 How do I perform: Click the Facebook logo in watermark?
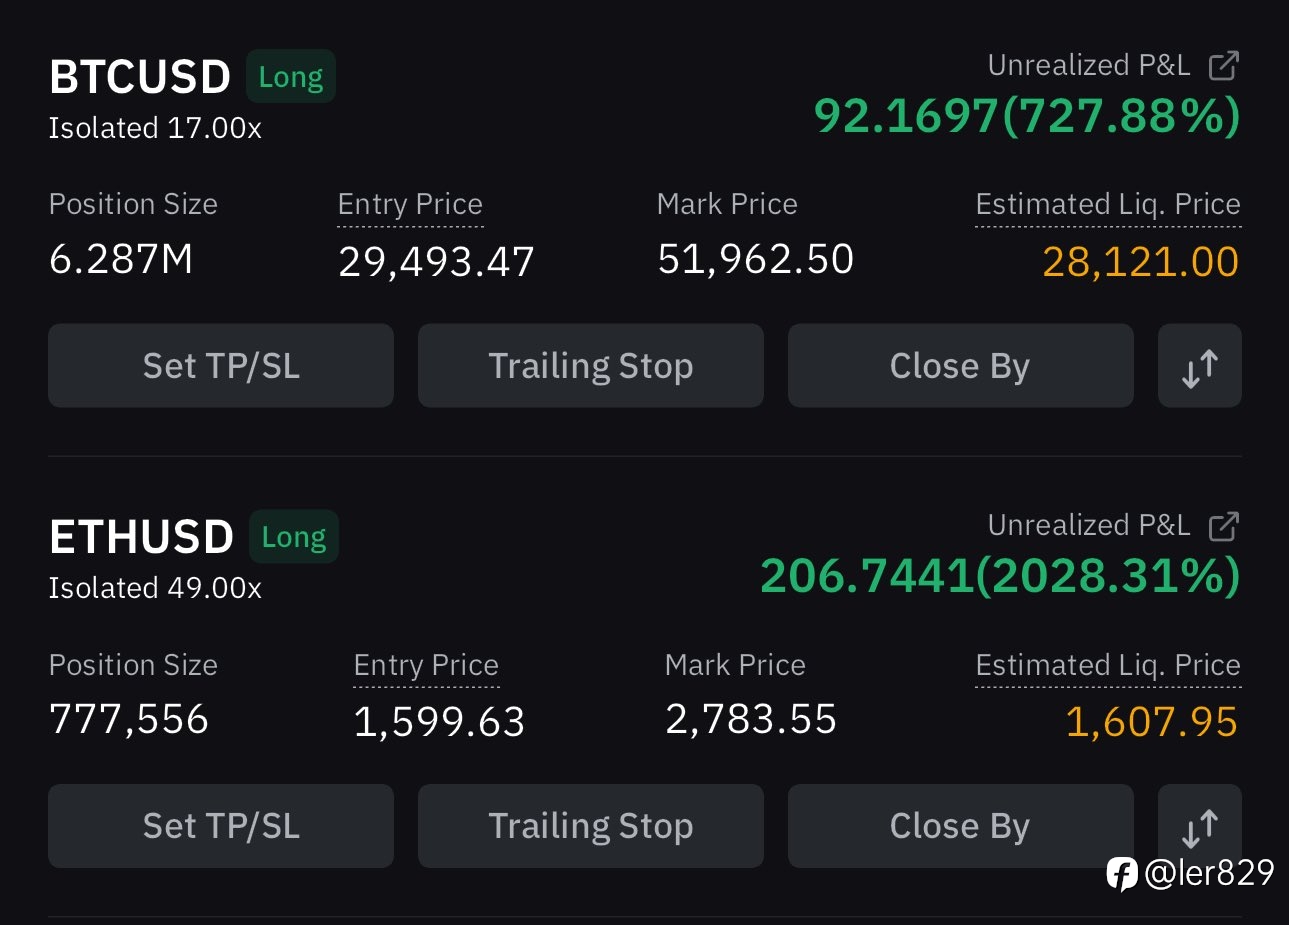[x=1122, y=874]
